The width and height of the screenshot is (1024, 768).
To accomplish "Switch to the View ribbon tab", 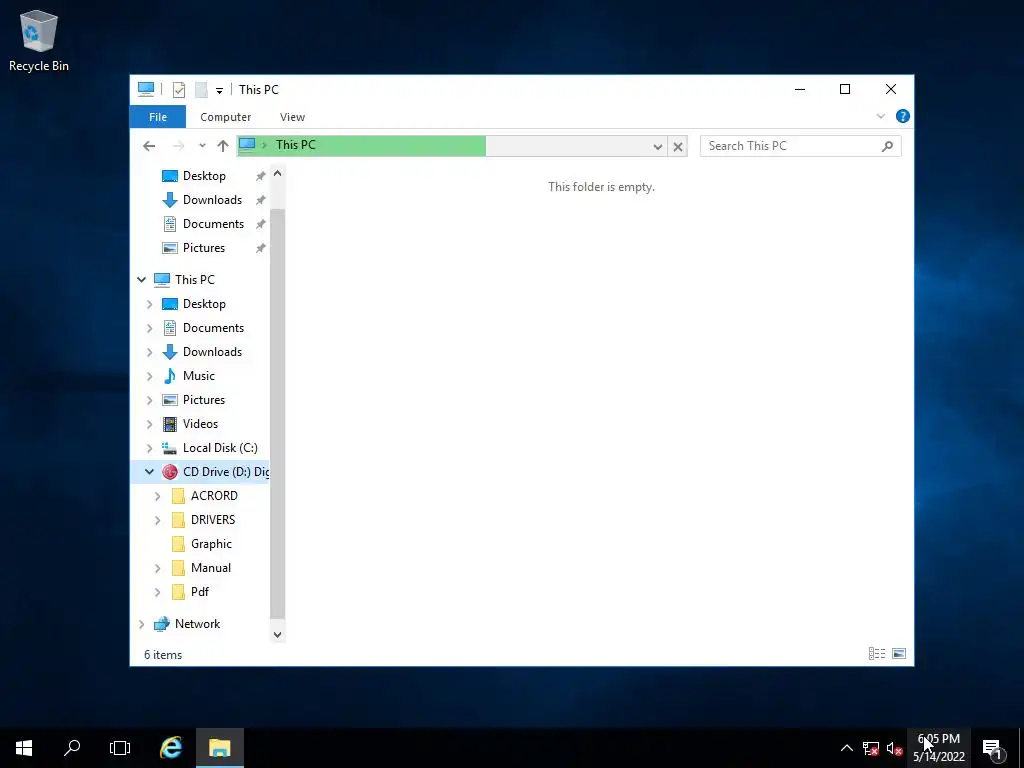I will pos(292,117).
